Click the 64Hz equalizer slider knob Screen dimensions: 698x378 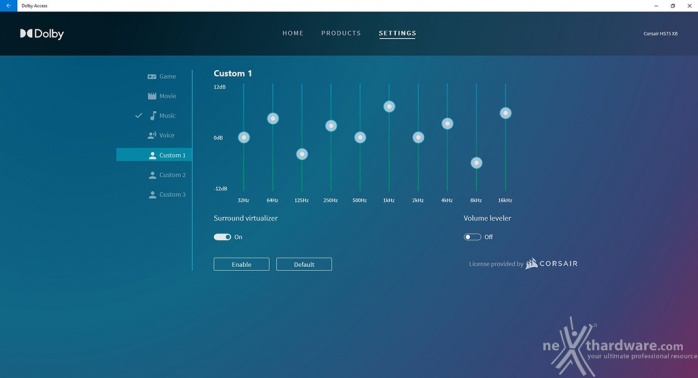pos(273,118)
